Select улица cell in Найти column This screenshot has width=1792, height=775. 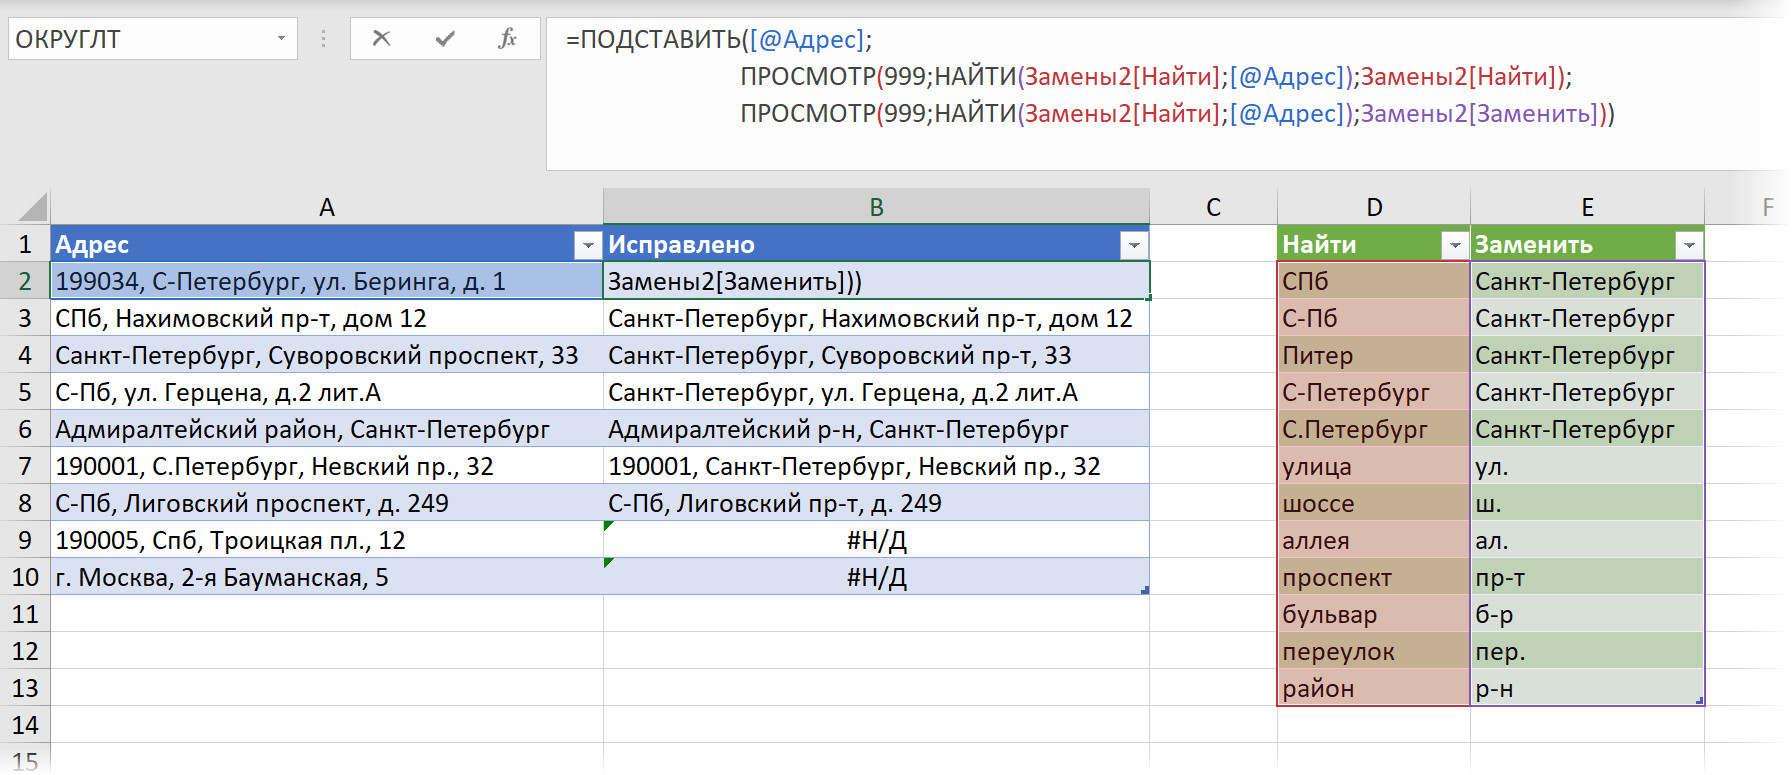pyautogui.click(x=1374, y=466)
